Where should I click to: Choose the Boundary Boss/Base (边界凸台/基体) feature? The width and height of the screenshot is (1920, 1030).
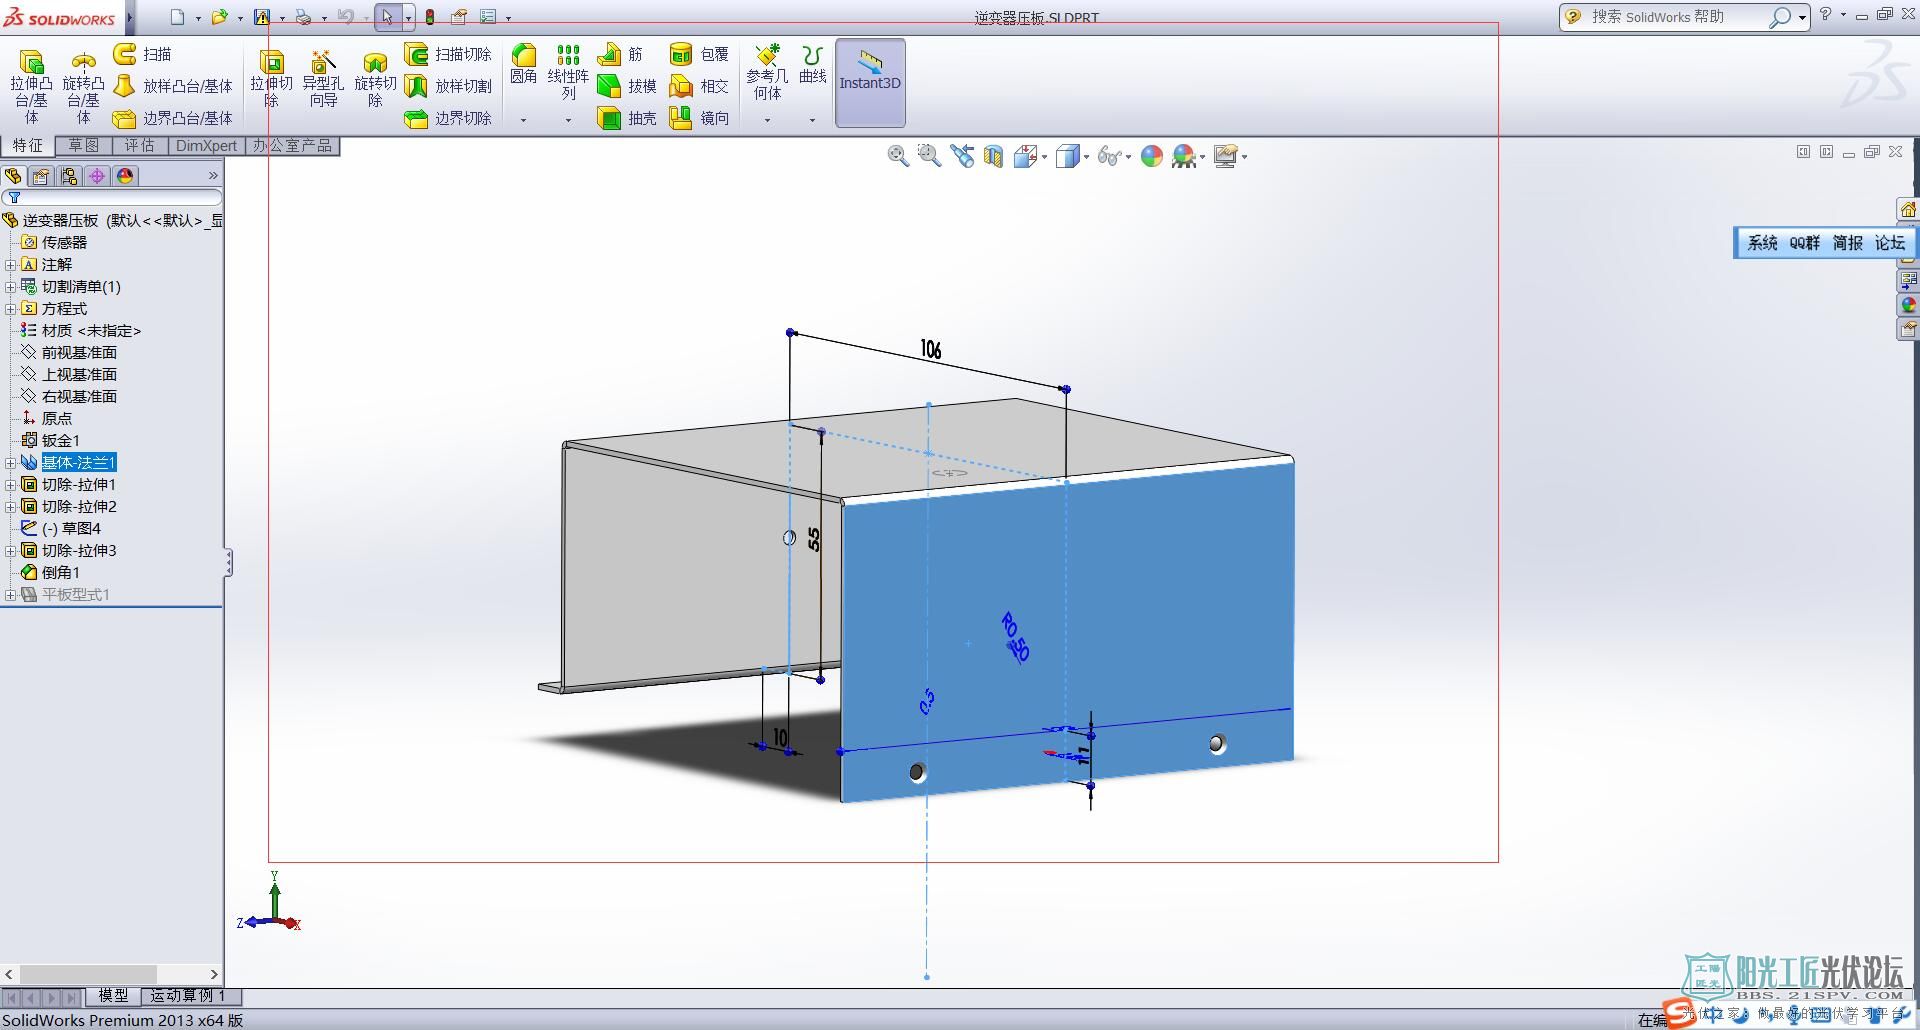tap(173, 118)
